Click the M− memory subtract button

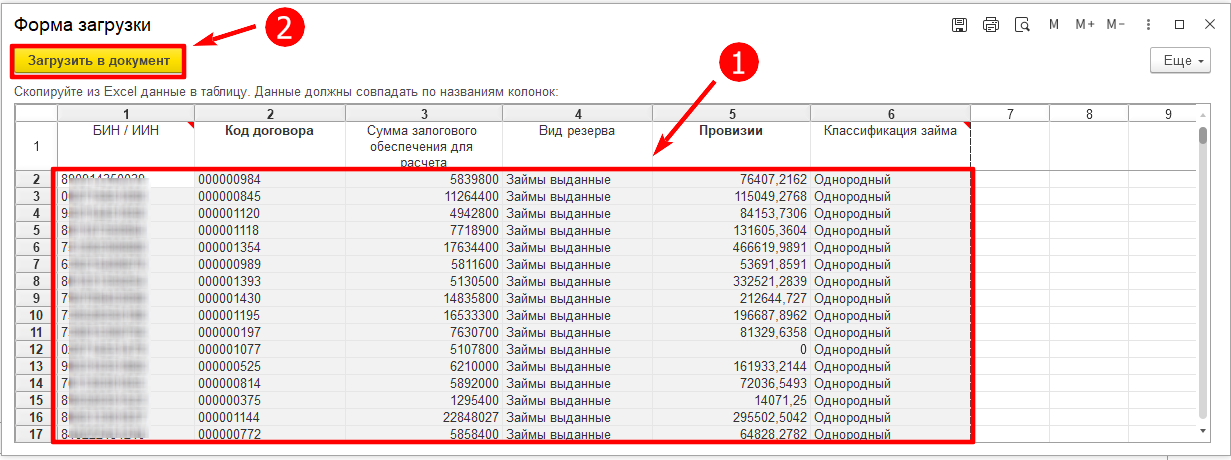coord(1116,25)
